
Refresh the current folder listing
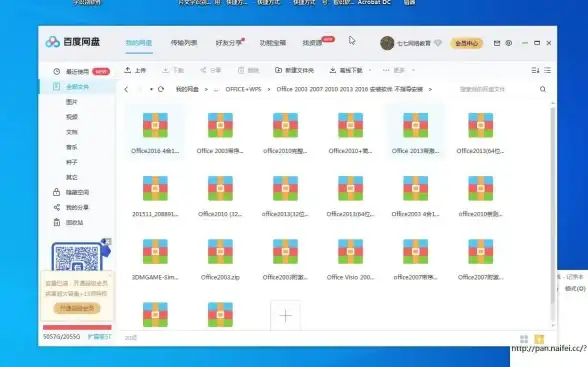pyautogui.click(x=161, y=89)
